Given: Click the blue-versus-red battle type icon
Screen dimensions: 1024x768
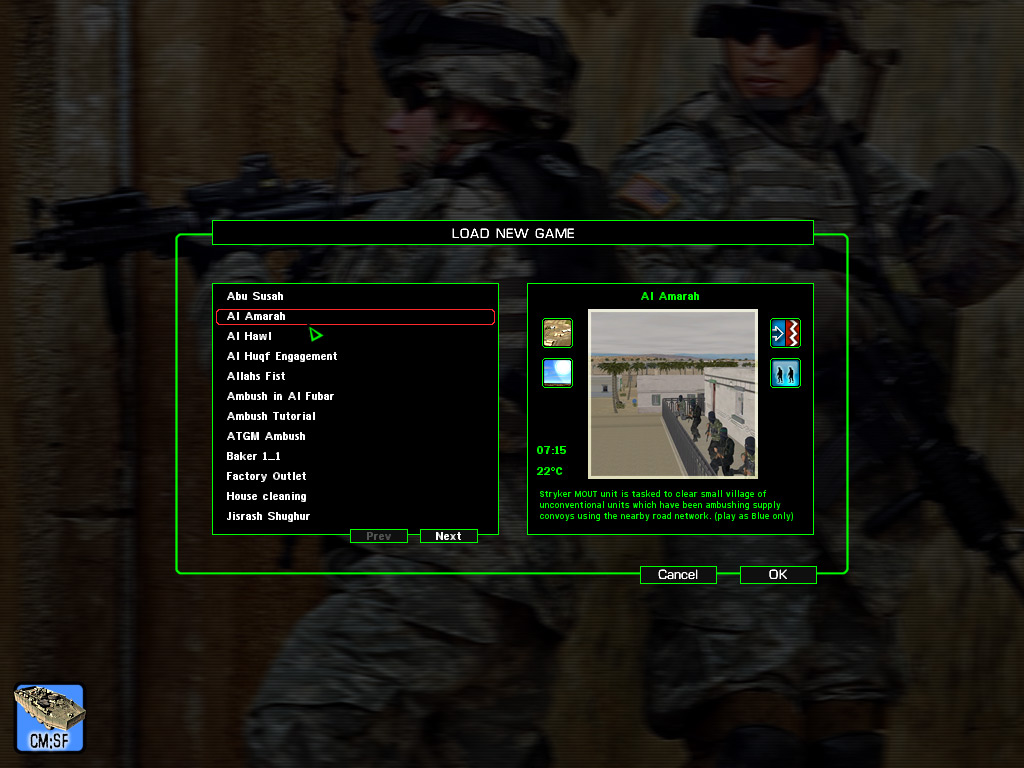Looking at the screenshot, I should click(x=785, y=333).
